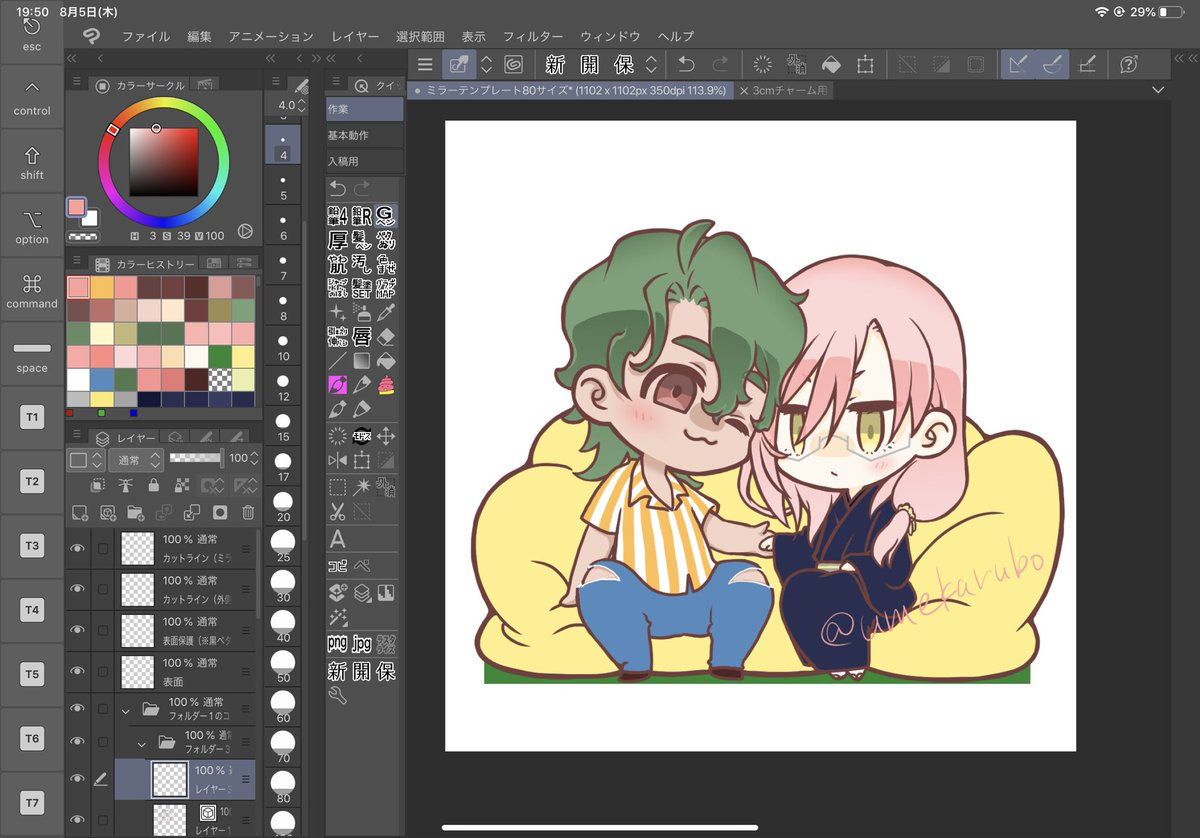The height and width of the screenshot is (838, 1200).
Task: Select the magic wand auto-select icon
Action: coord(362,487)
